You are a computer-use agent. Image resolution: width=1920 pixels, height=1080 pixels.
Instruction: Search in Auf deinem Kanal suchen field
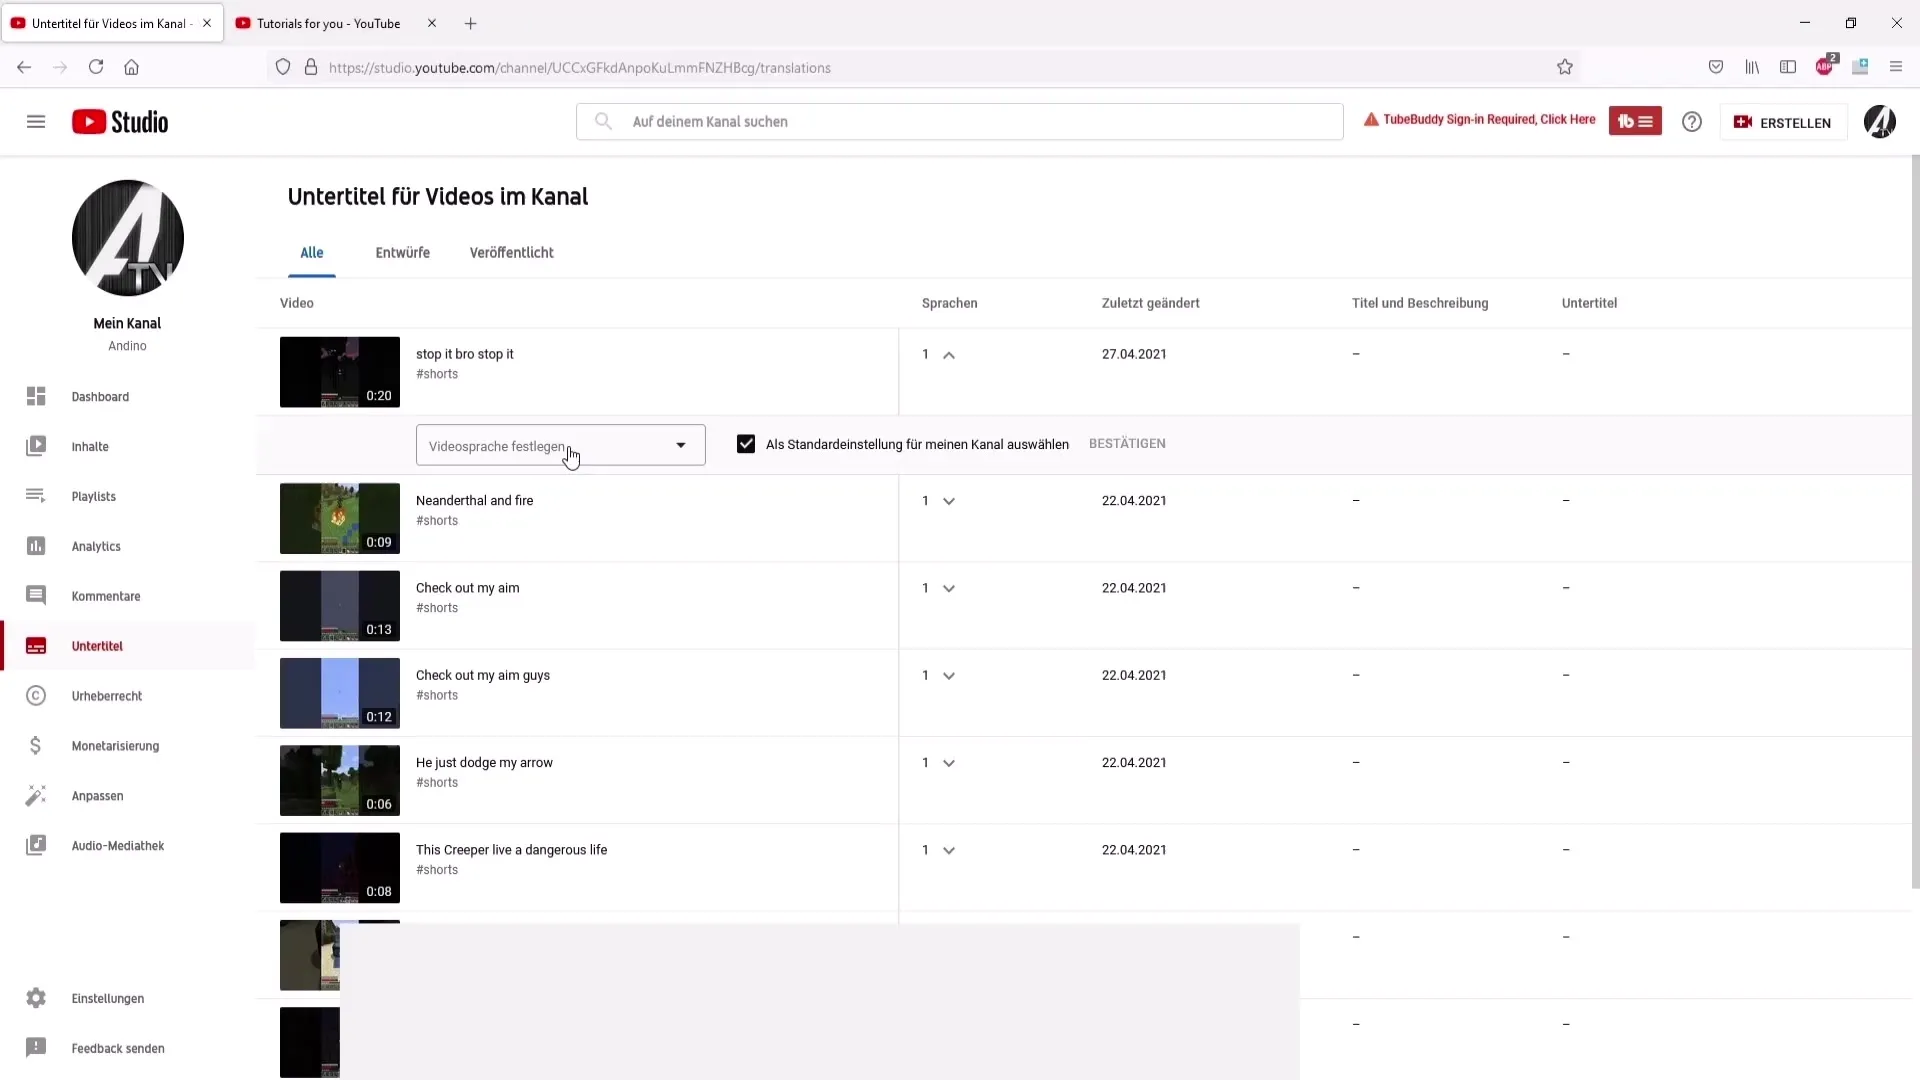[960, 121]
